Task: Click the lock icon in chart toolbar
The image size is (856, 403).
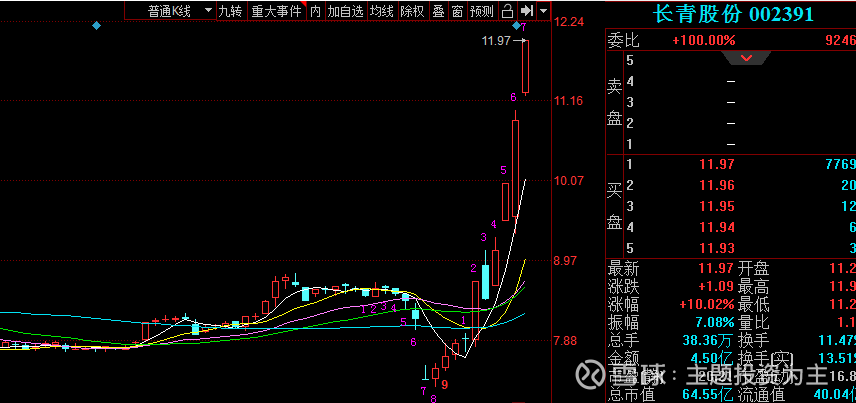Action: pyautogui.click(x=507, y=10)
